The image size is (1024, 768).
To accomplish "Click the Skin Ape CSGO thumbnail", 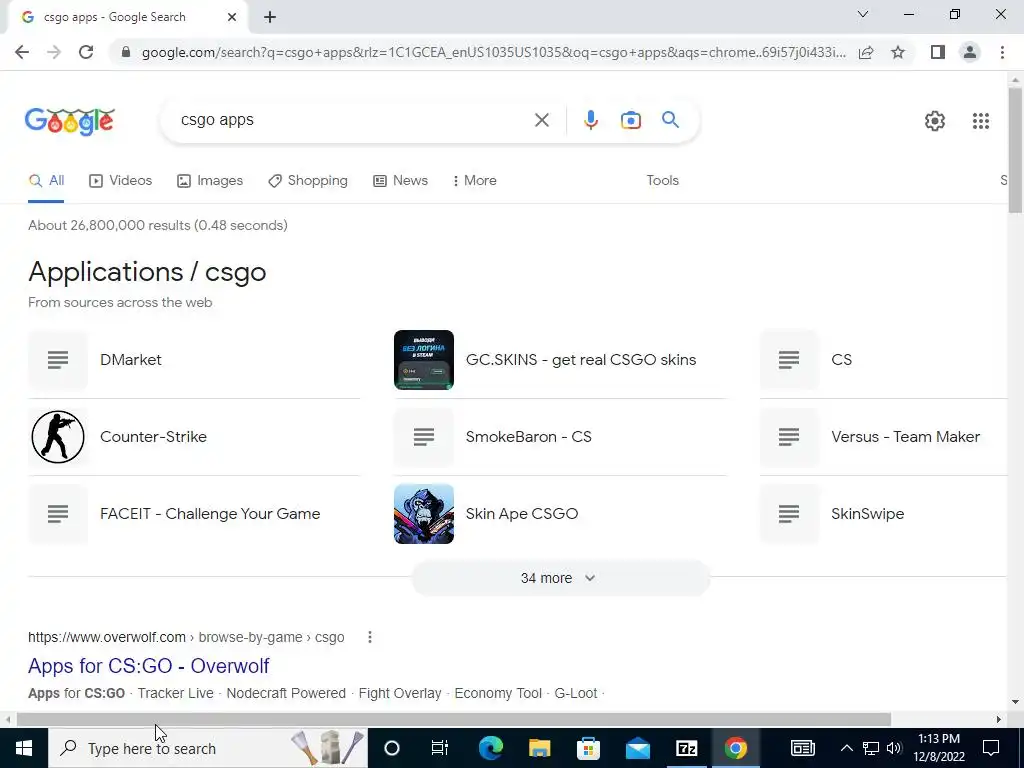I will click(424, 514).
